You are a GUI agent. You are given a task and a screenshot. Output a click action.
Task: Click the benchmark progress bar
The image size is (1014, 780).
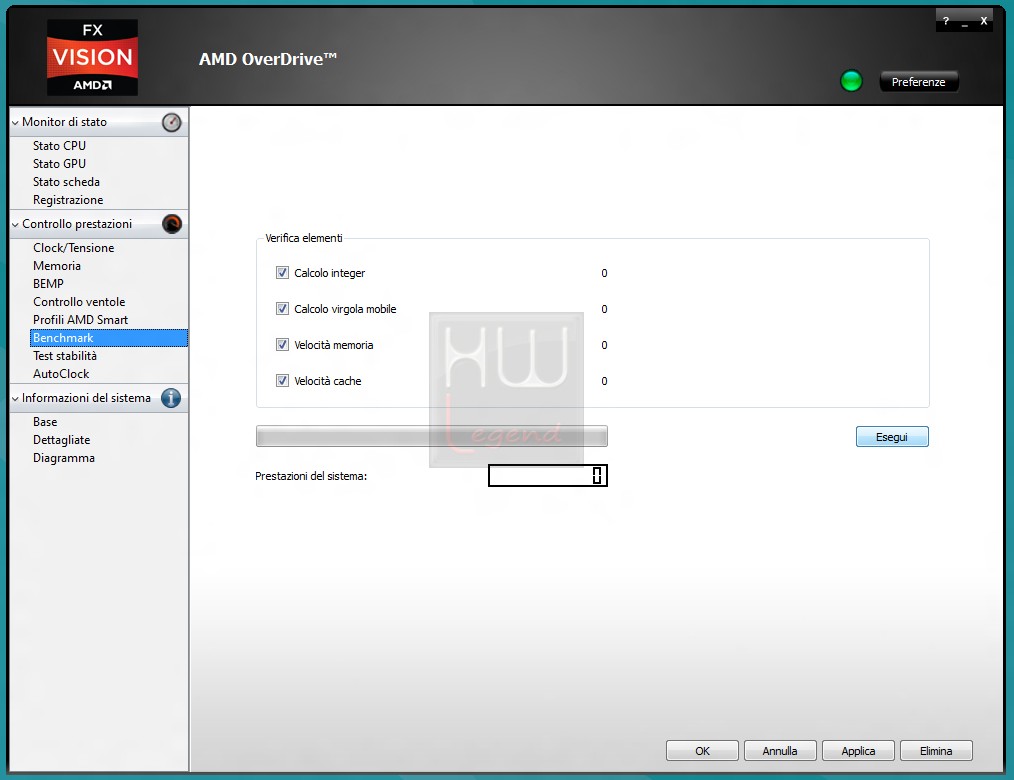click(x=431, y=436)
